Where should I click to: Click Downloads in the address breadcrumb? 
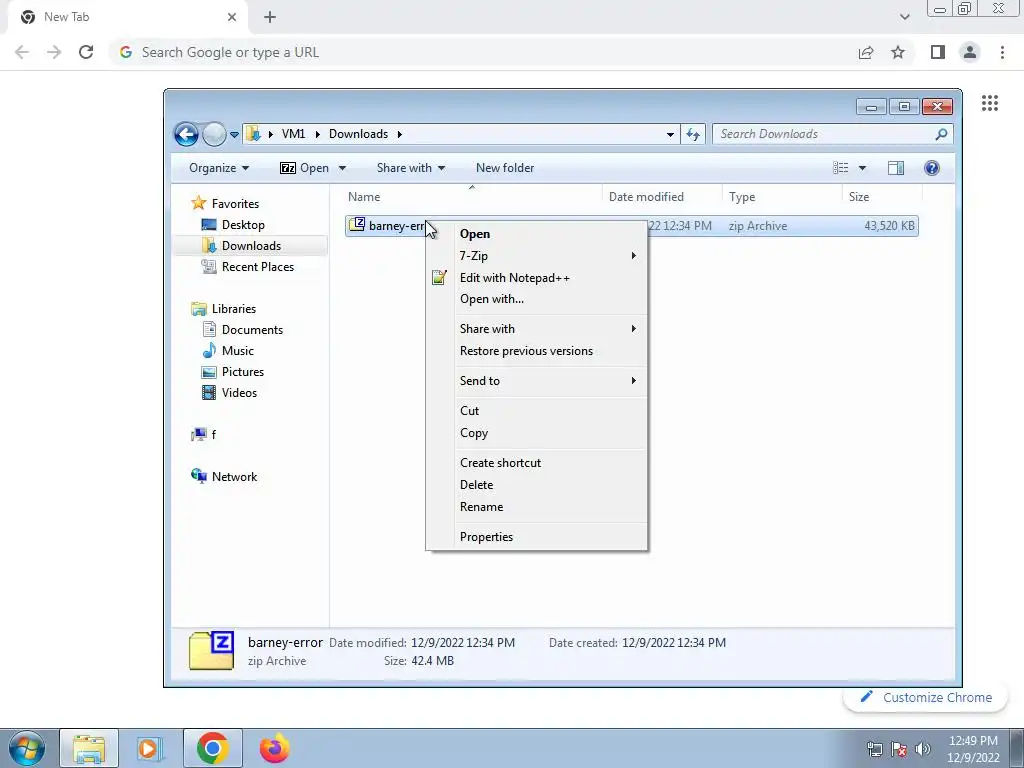(x=358, y=134)
